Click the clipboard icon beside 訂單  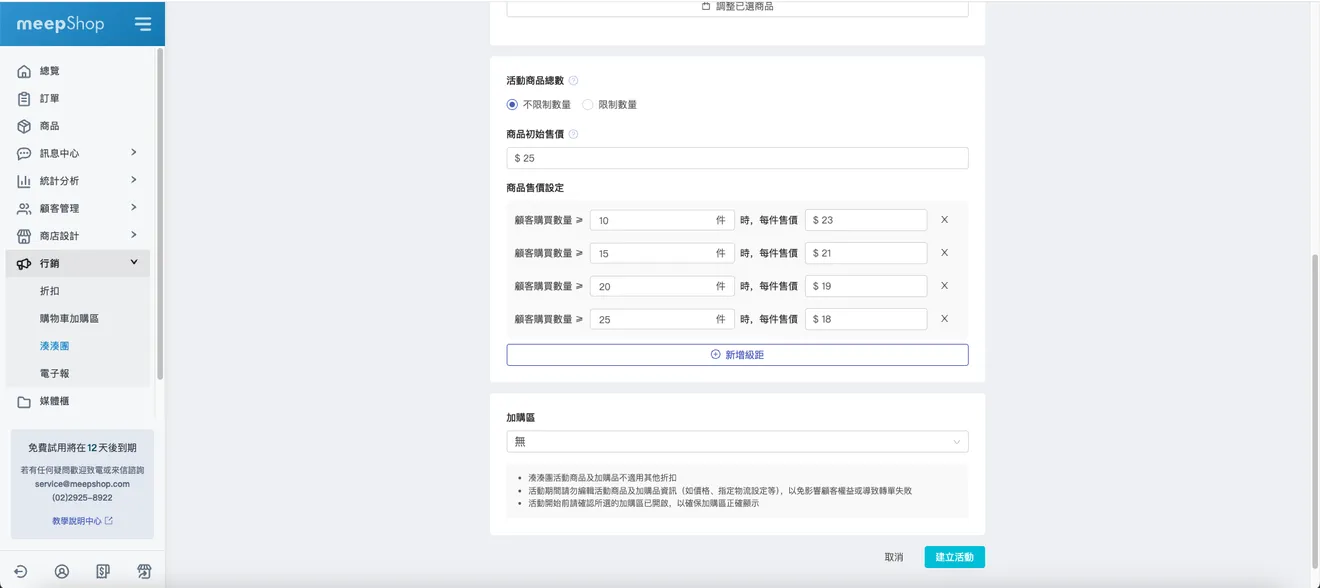24,99
